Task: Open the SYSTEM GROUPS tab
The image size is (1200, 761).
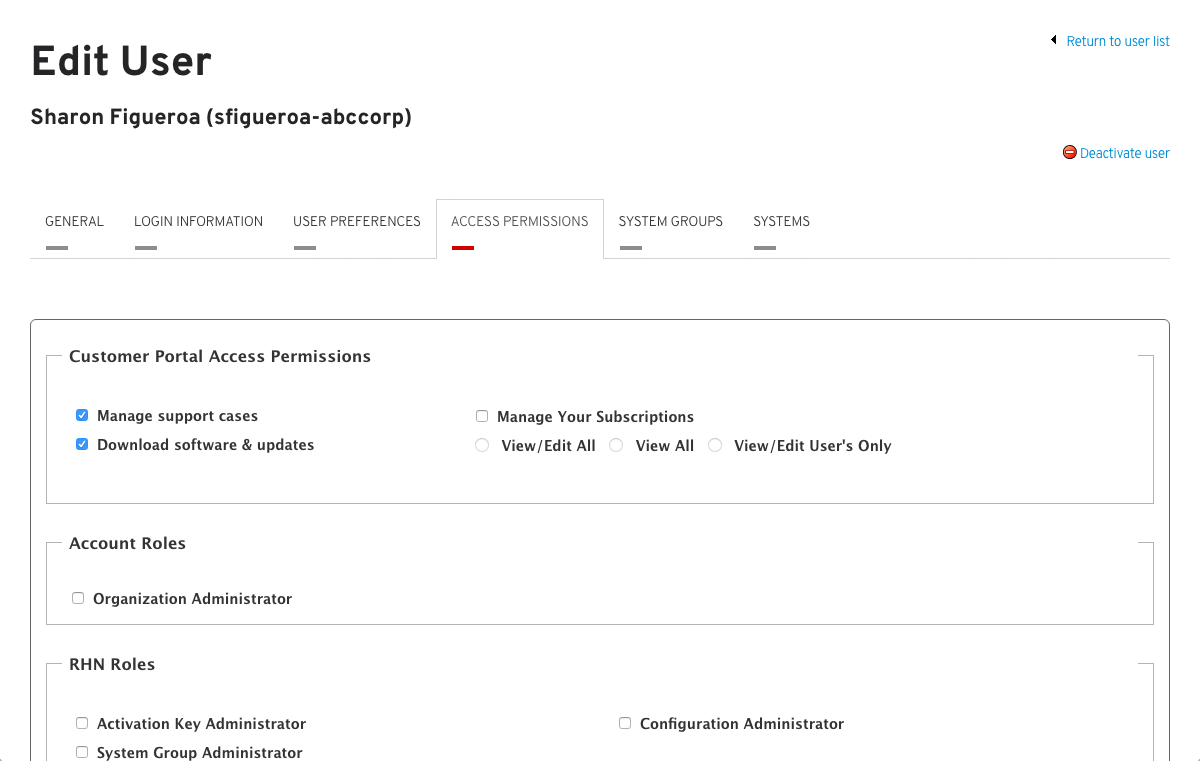Action: pyautogui.click(x=670, y=221)
